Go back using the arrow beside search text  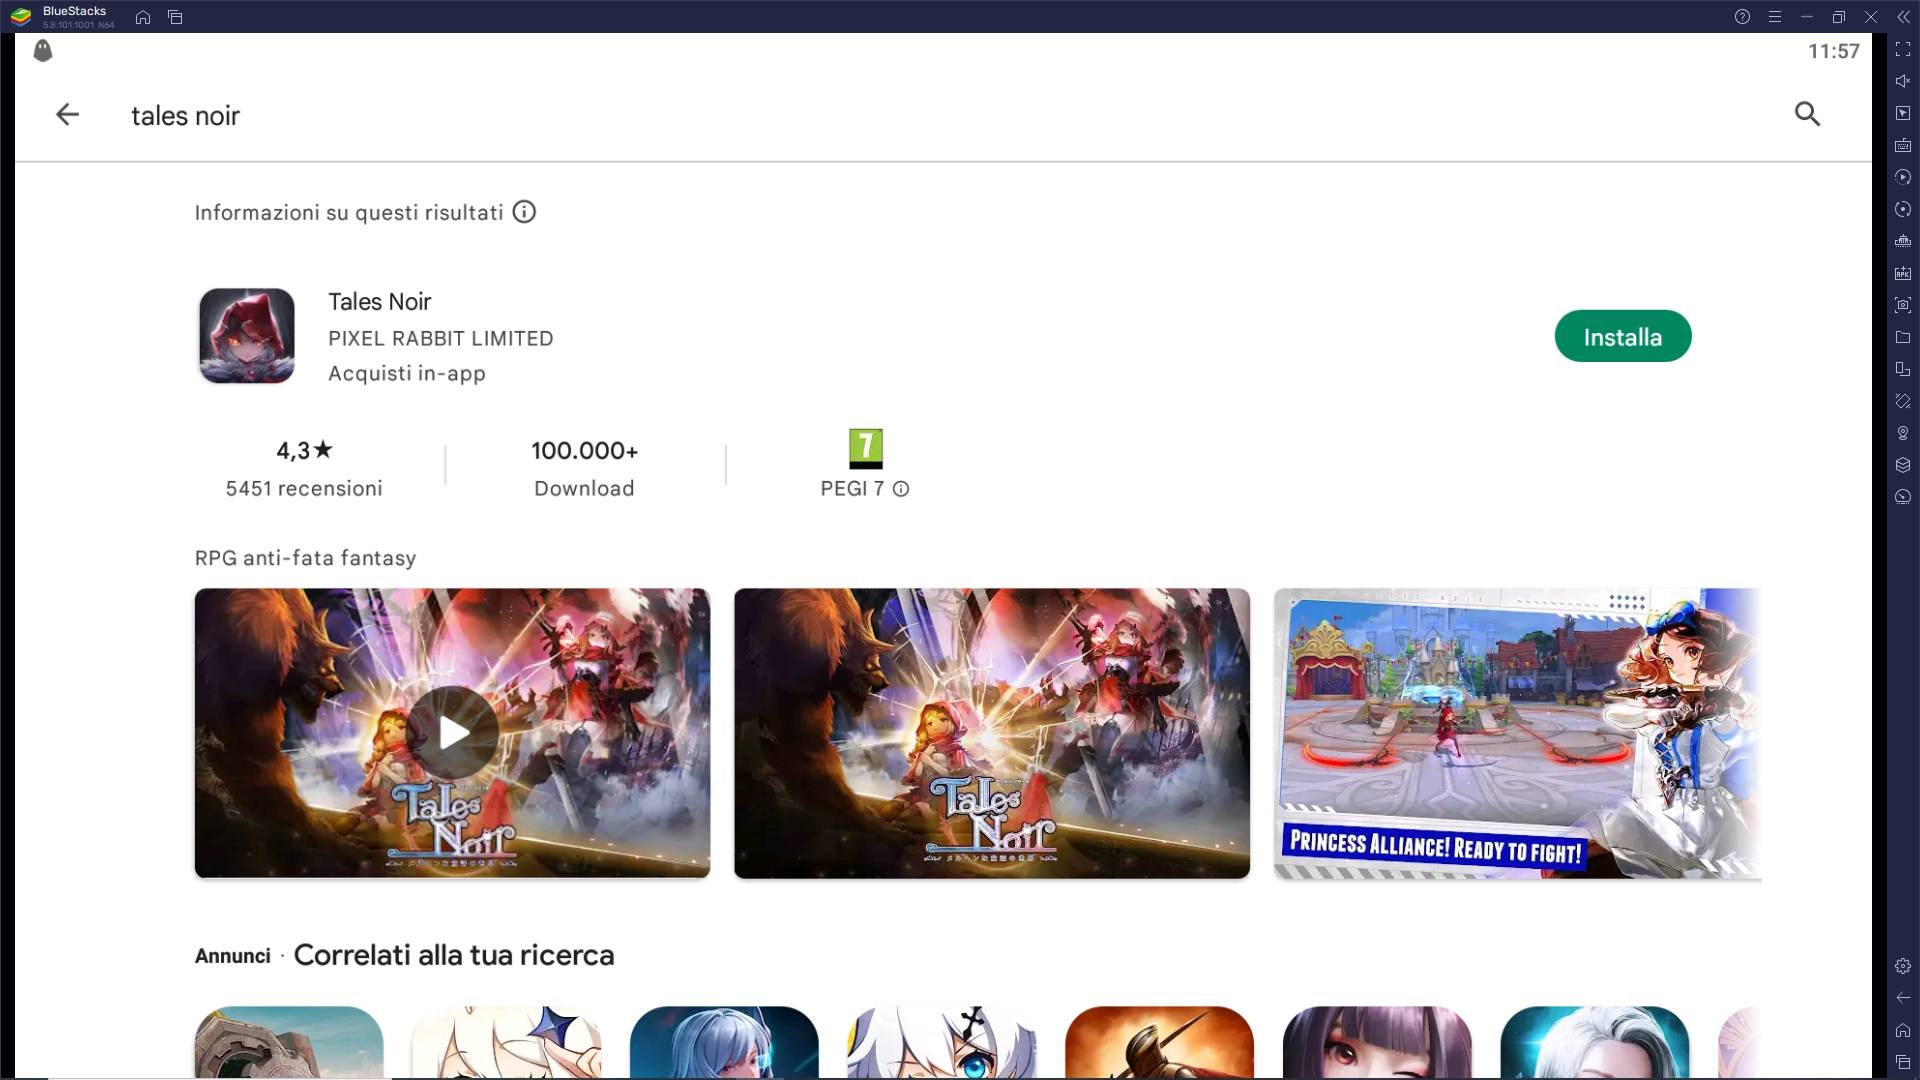point(67,114)
